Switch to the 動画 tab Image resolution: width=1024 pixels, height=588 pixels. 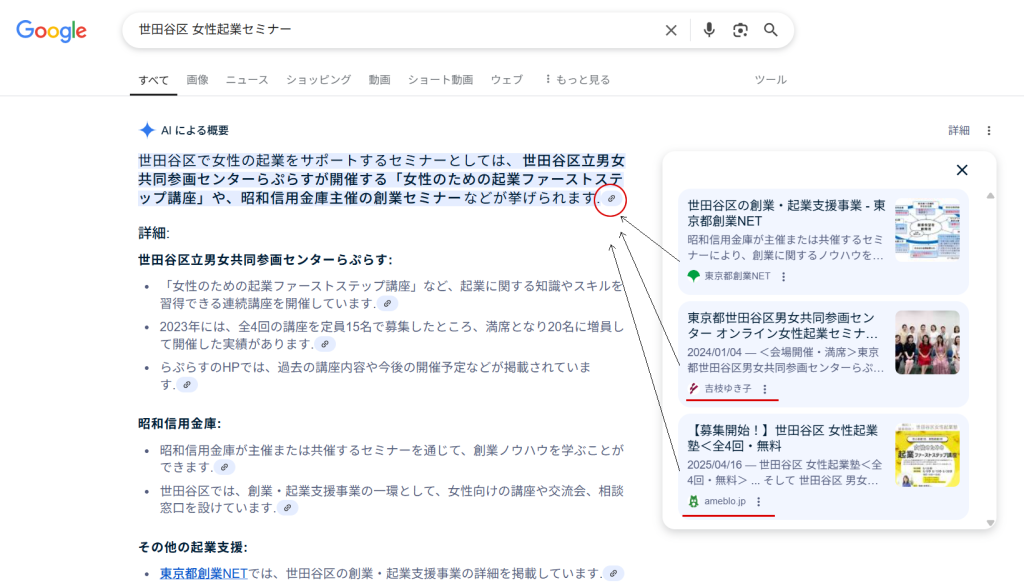tap(379, 80)
